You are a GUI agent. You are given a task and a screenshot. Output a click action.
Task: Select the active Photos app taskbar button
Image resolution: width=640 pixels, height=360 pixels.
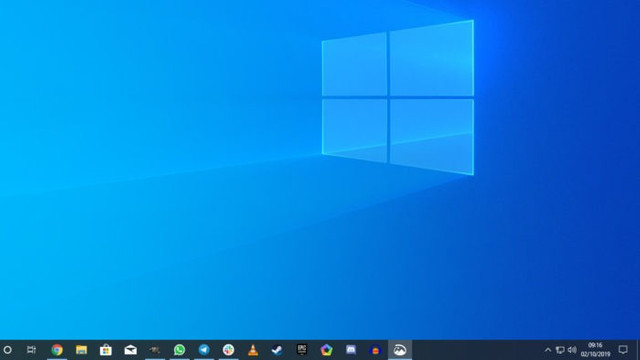400,350
